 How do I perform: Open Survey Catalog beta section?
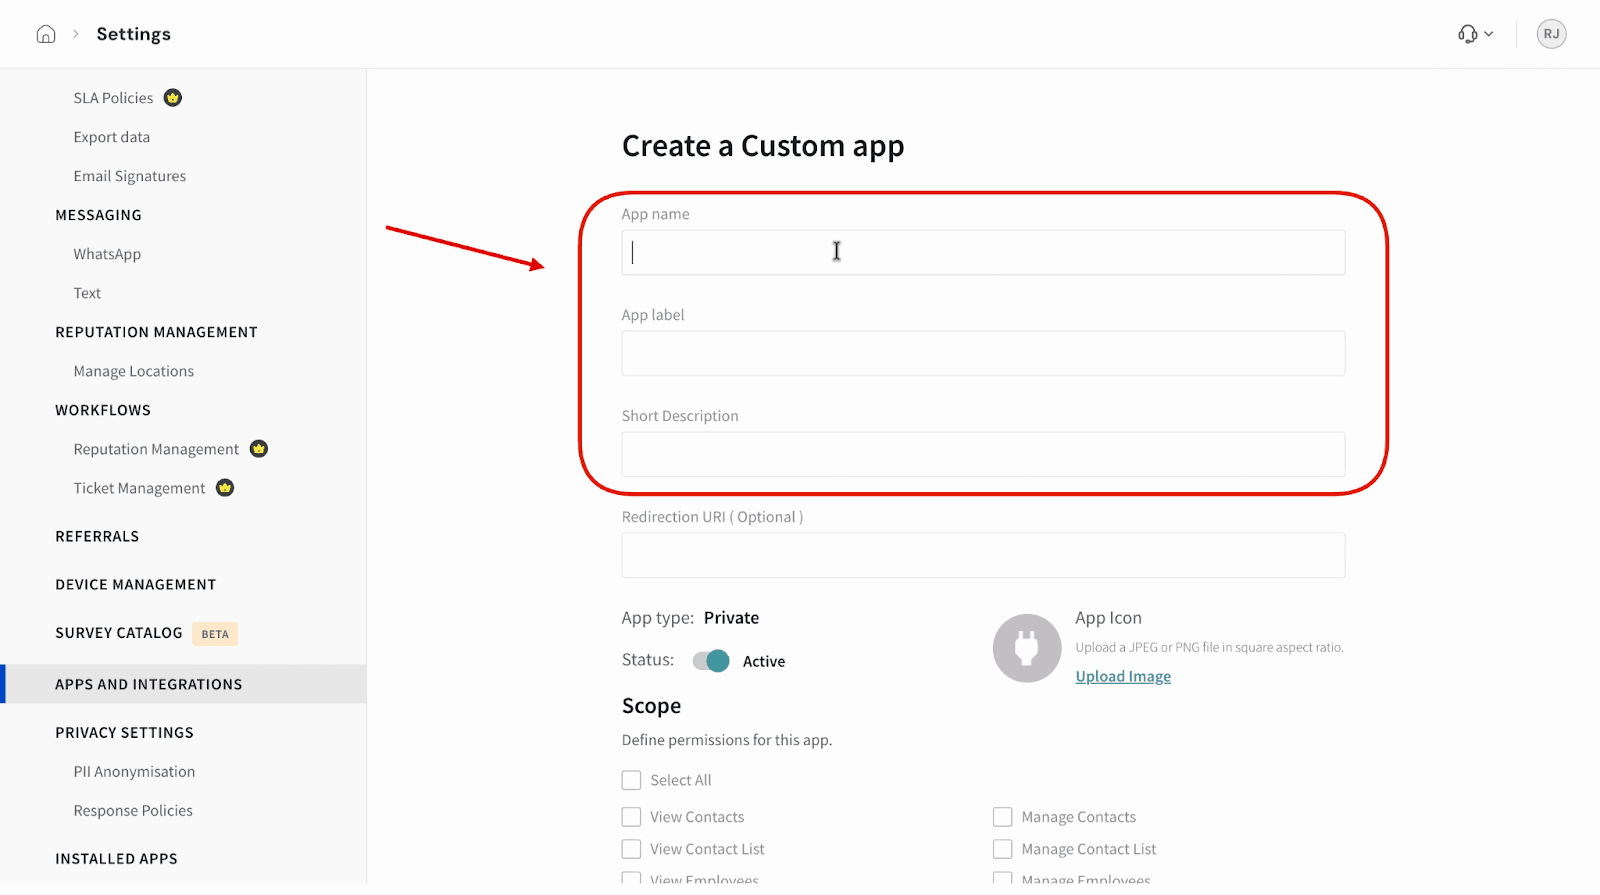[119, 633]
